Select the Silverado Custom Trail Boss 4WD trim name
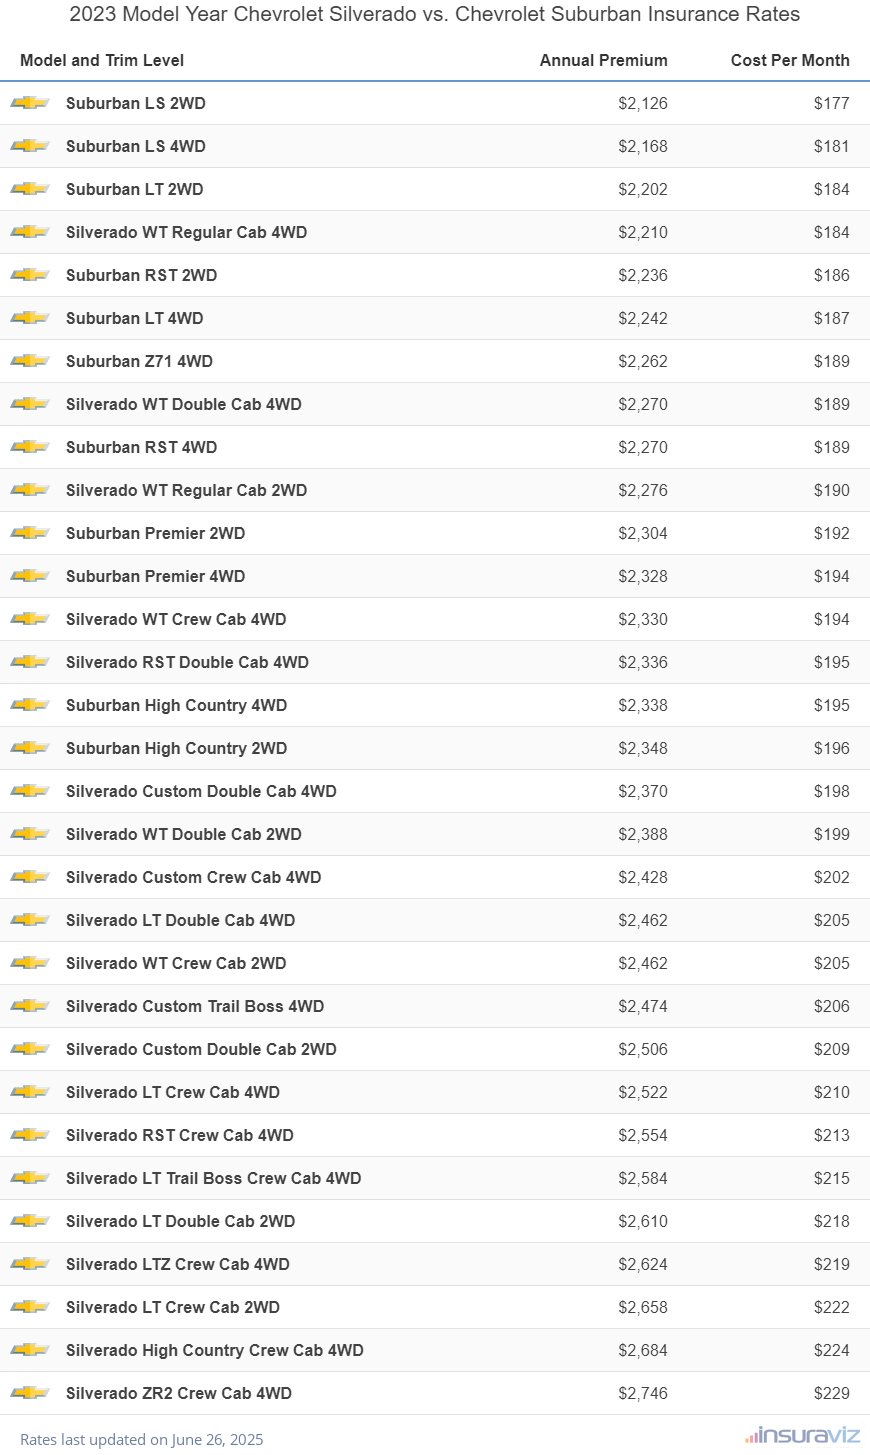870x1455 pixels. (195, 1006)
